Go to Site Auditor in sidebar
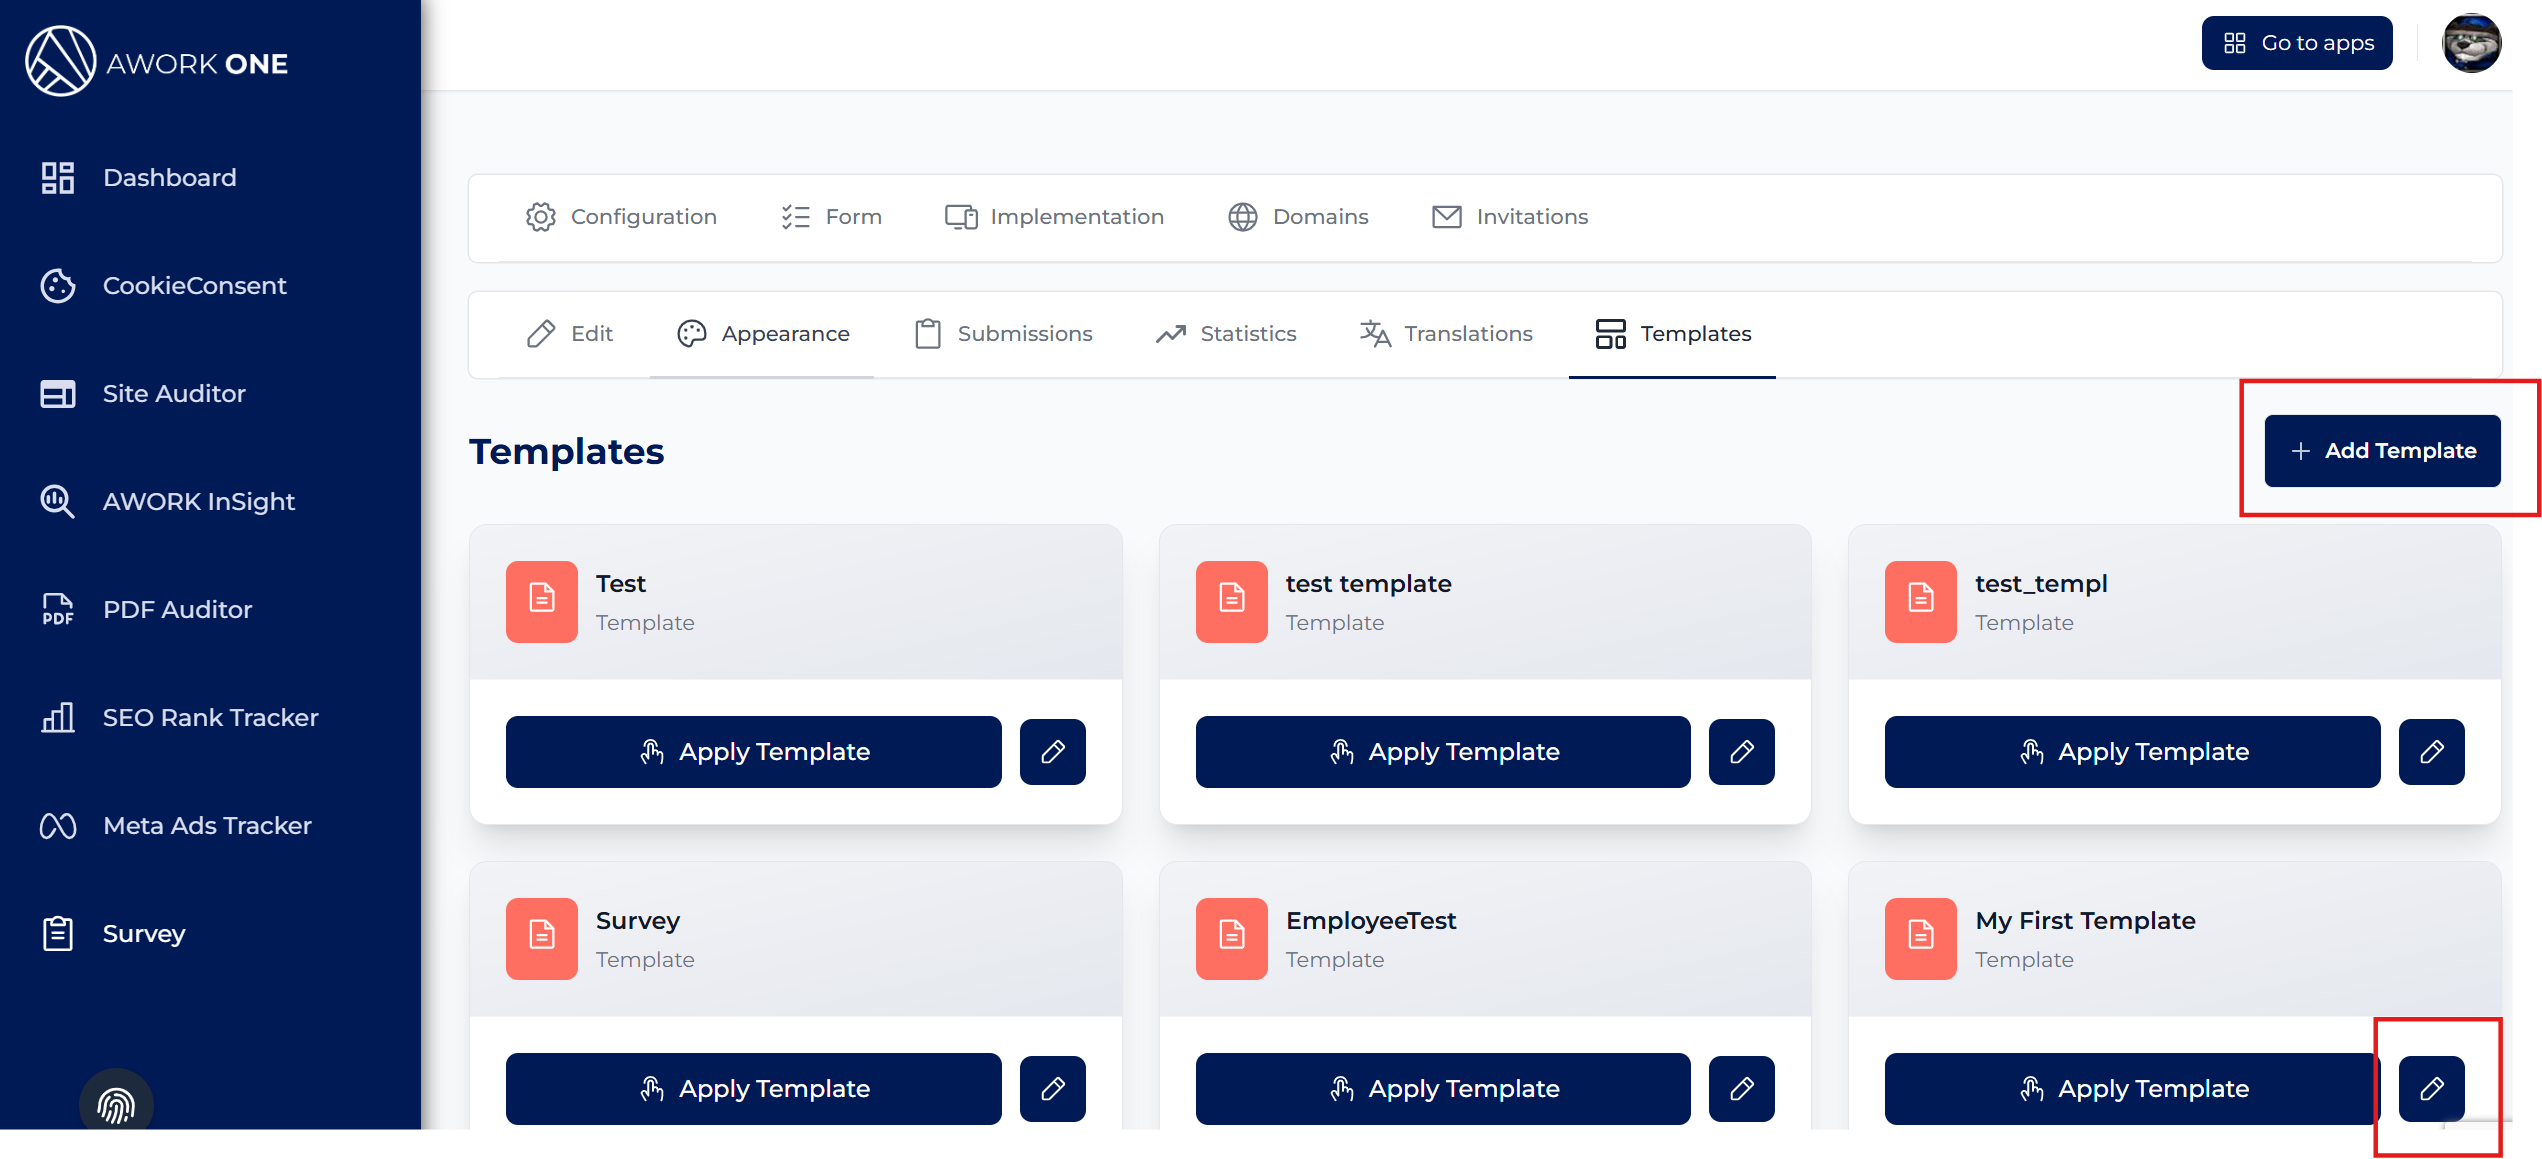This screenshot has height=1159, width=2542. [173, 394]
